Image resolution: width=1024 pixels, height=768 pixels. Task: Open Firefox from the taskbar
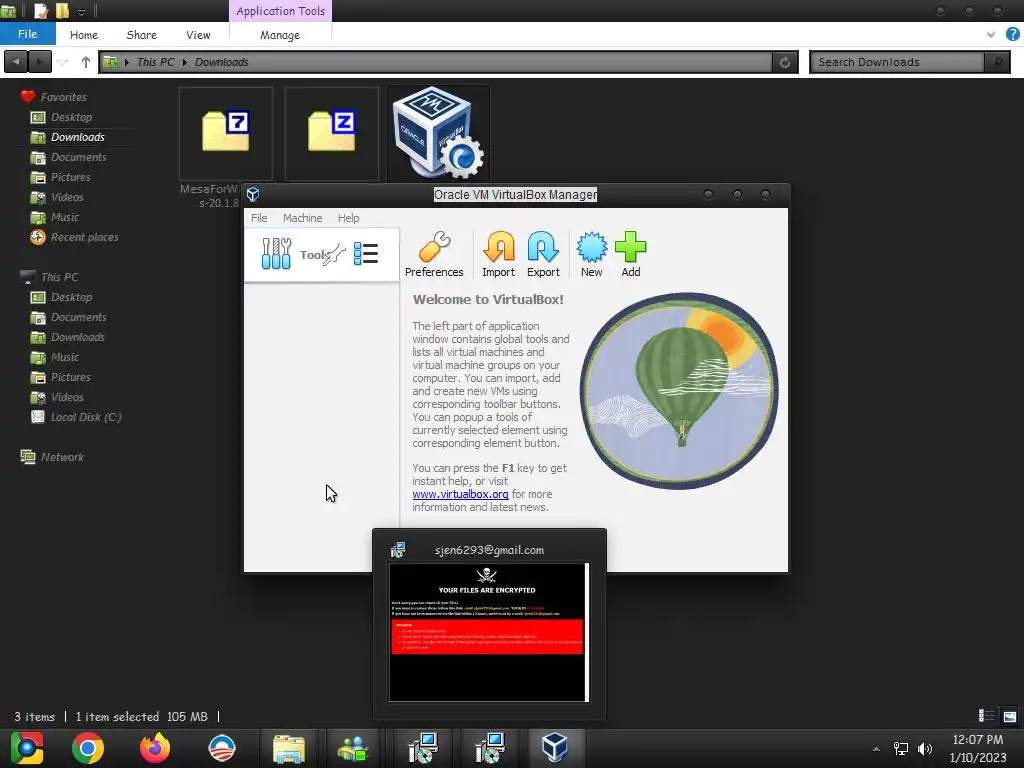click(x=155, y=748)
